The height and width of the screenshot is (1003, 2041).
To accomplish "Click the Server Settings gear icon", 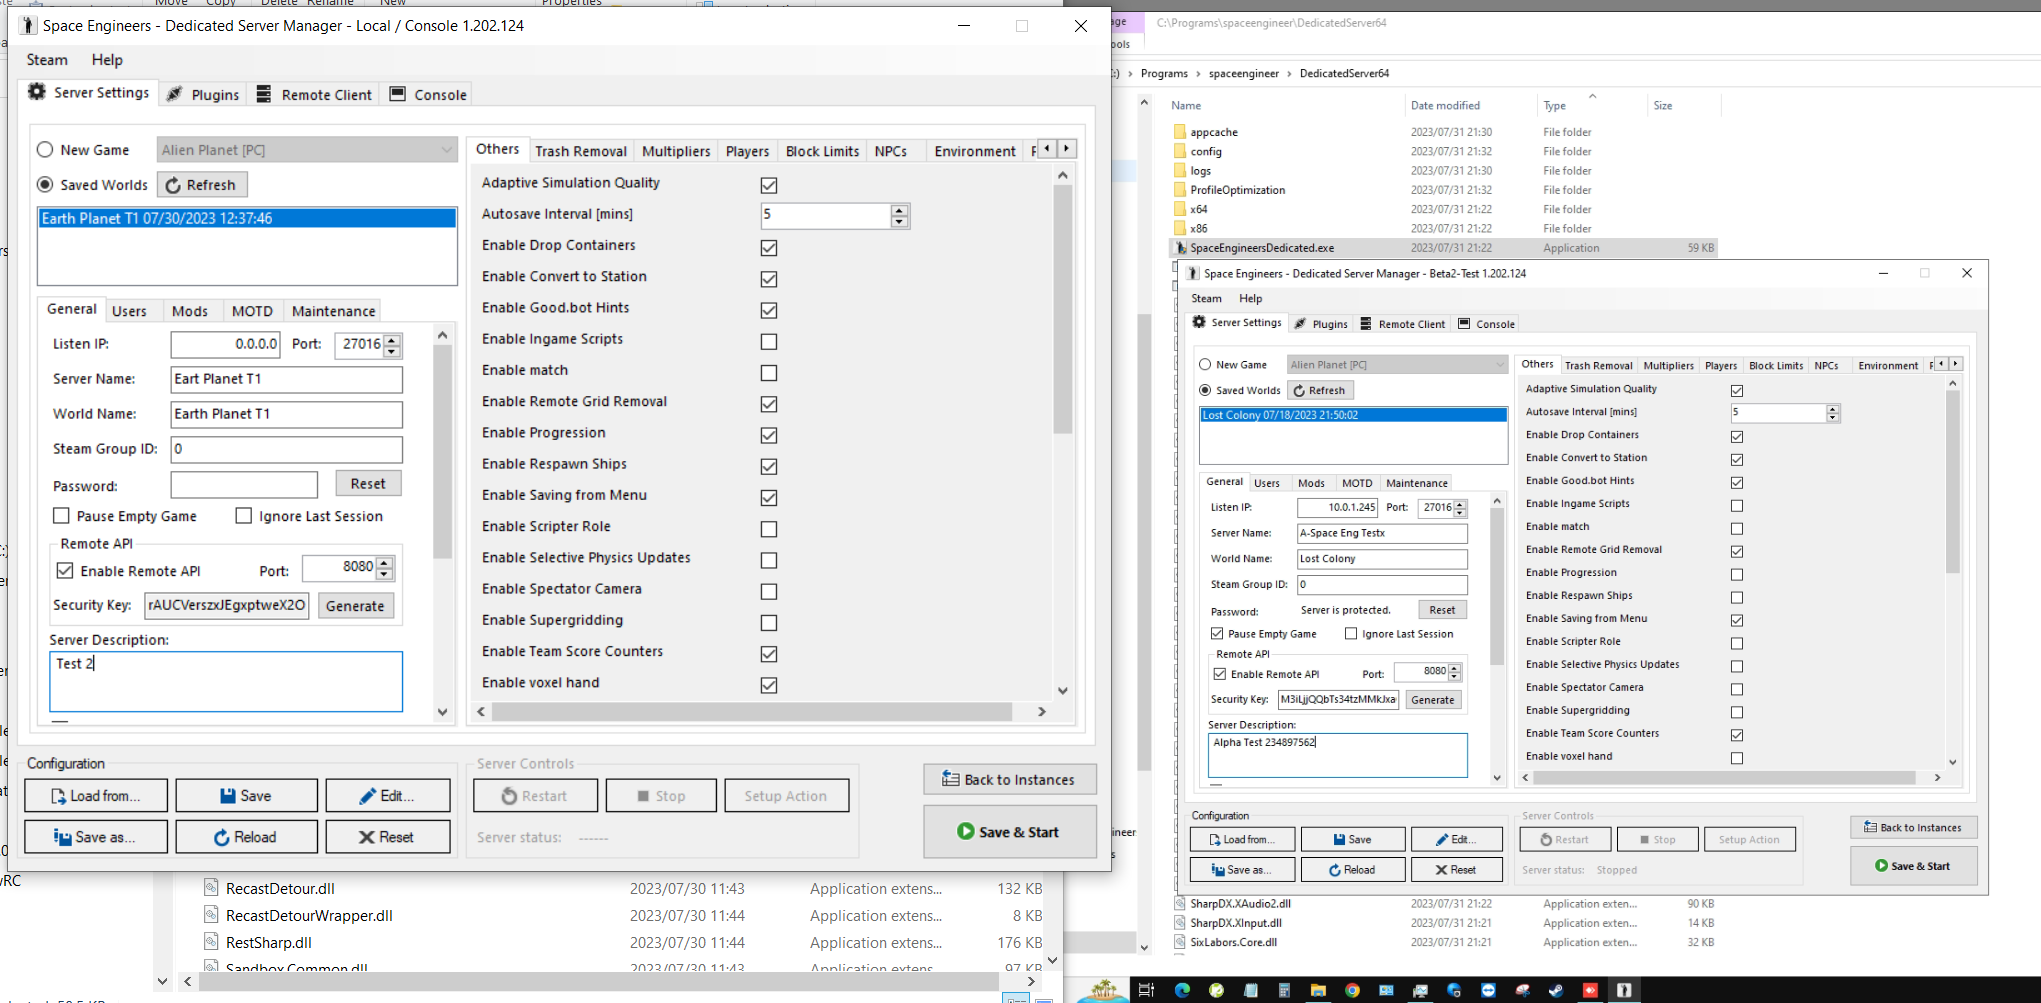I will [x=37, y=92].
